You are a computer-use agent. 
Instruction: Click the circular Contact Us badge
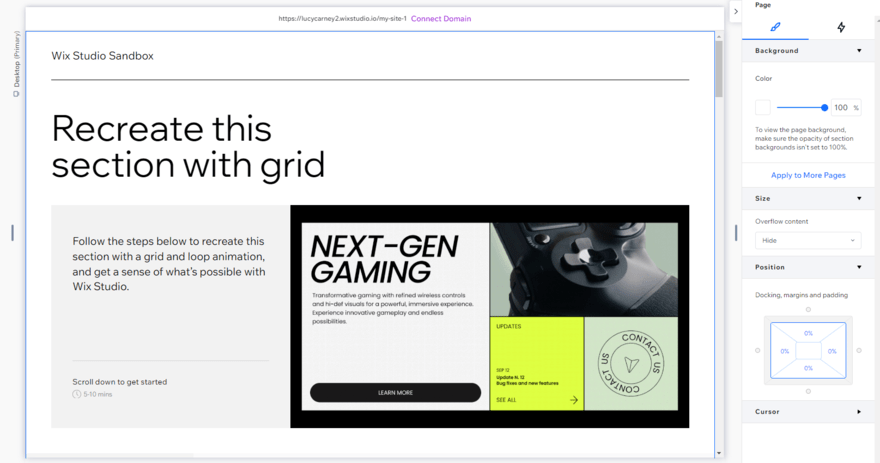(x=630, y=364)
